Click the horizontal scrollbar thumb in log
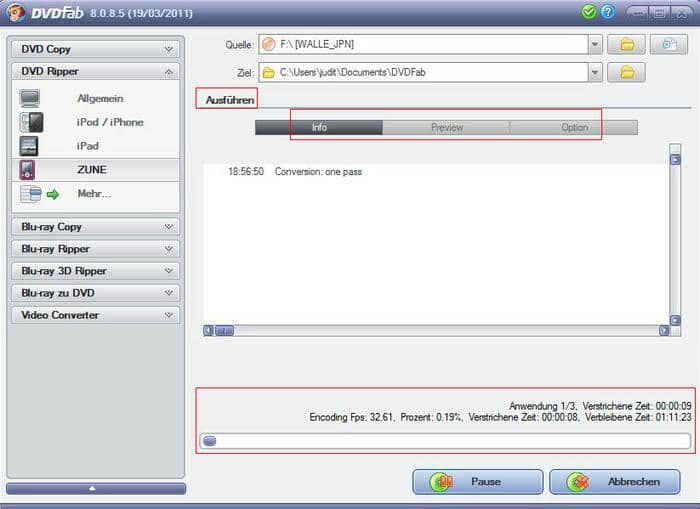The width and height of the screenshot is (700, 509). point(224,330)
